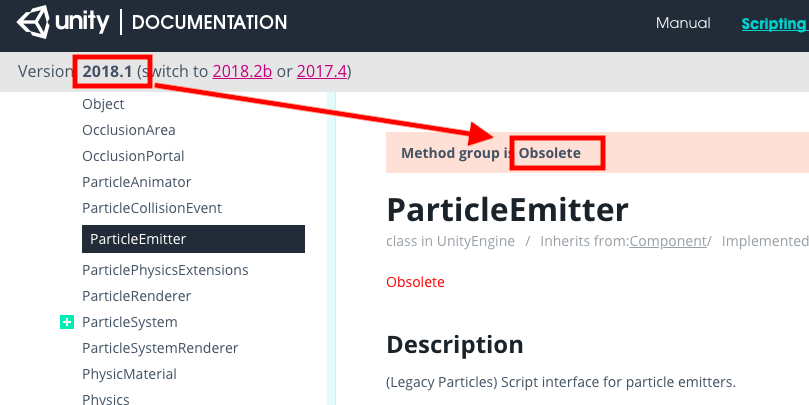This screenshot has height=405, width=809.
Task: Select the highlighted ParticleEmitter entry
Action: (x=193, y=239)
